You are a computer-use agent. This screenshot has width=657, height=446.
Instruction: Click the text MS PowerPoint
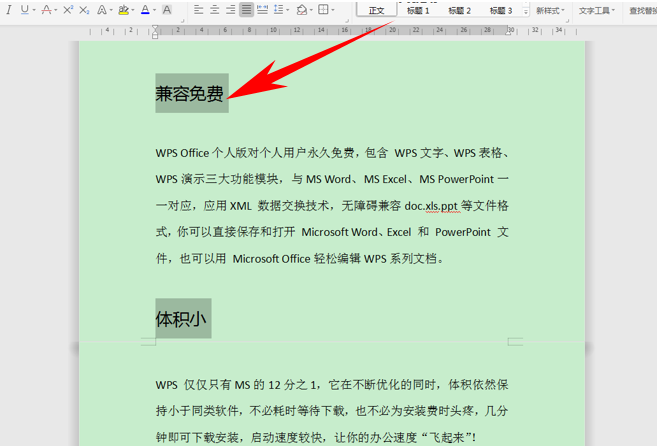pyautogui.click(x=456, y=179)
